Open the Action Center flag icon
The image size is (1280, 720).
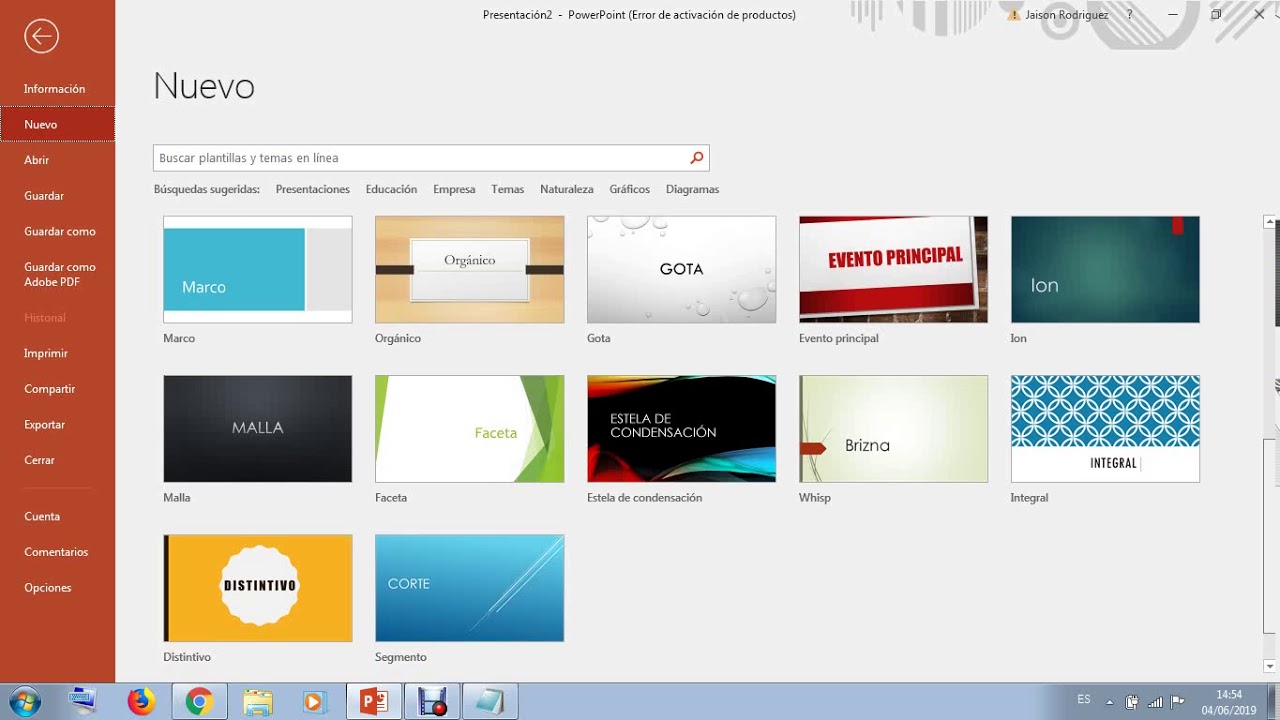click(x=1177, y=701)
